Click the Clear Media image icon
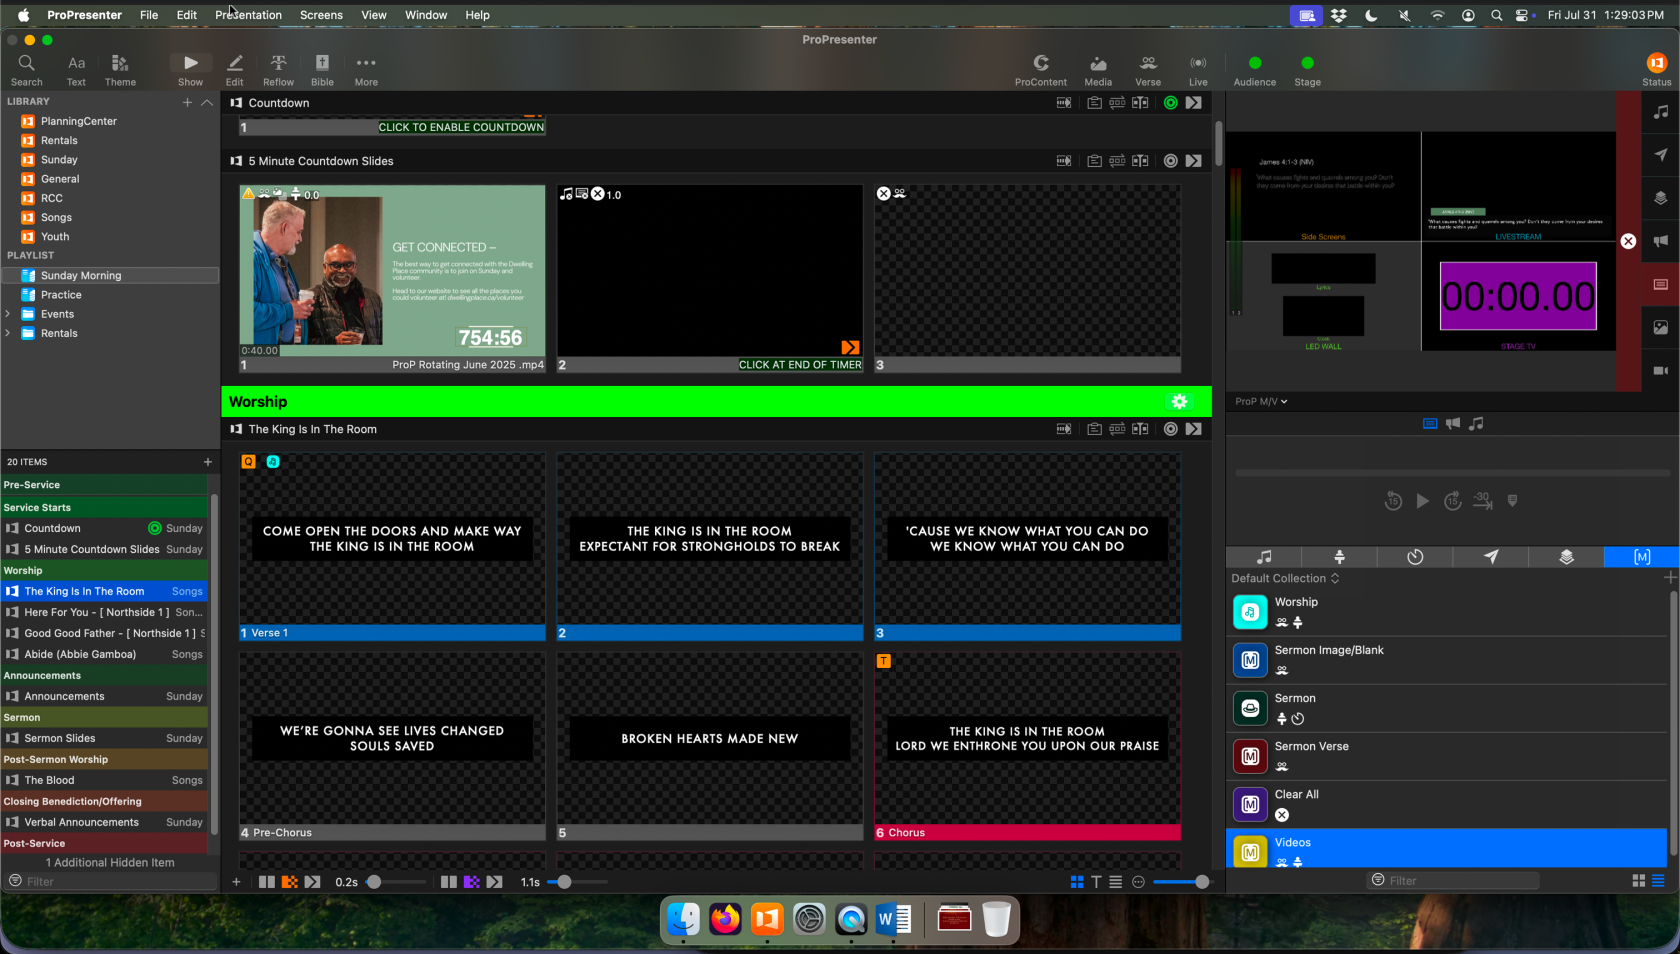The height and width of the screenshot is (954, 1680). pos(1661,327)
